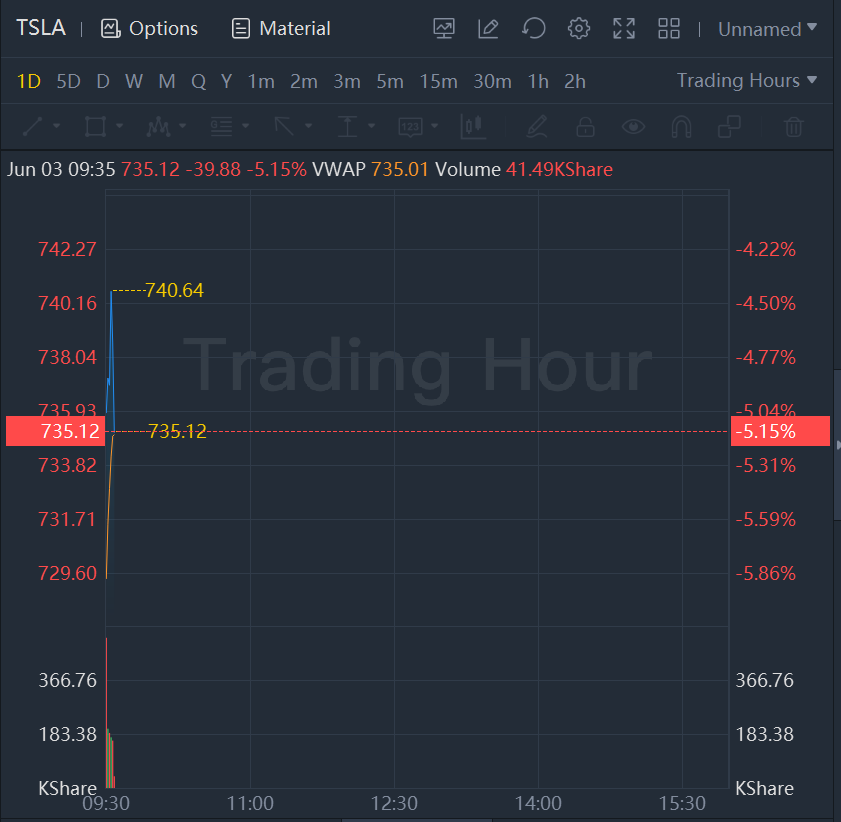The image size is (841, 822).
Task: Open the chart comparison monitor icon
Action: click(444, 29)
